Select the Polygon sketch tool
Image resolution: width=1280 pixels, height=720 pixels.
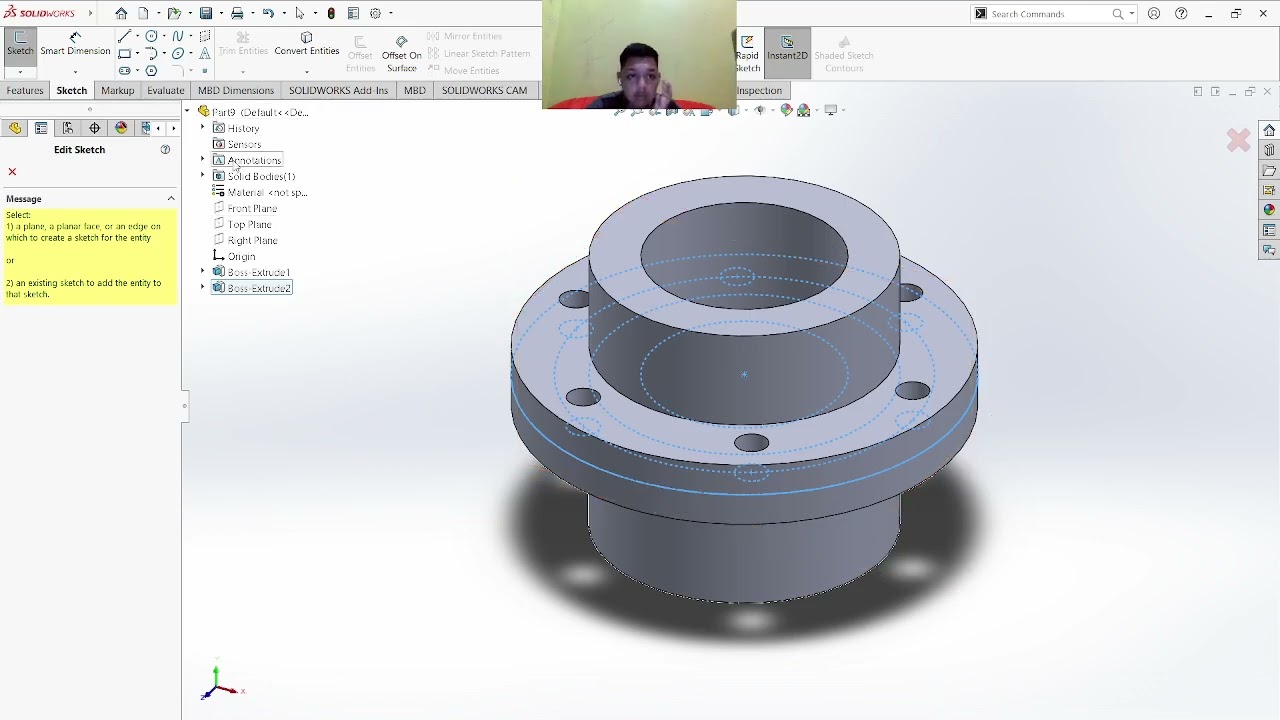[151, 71]
